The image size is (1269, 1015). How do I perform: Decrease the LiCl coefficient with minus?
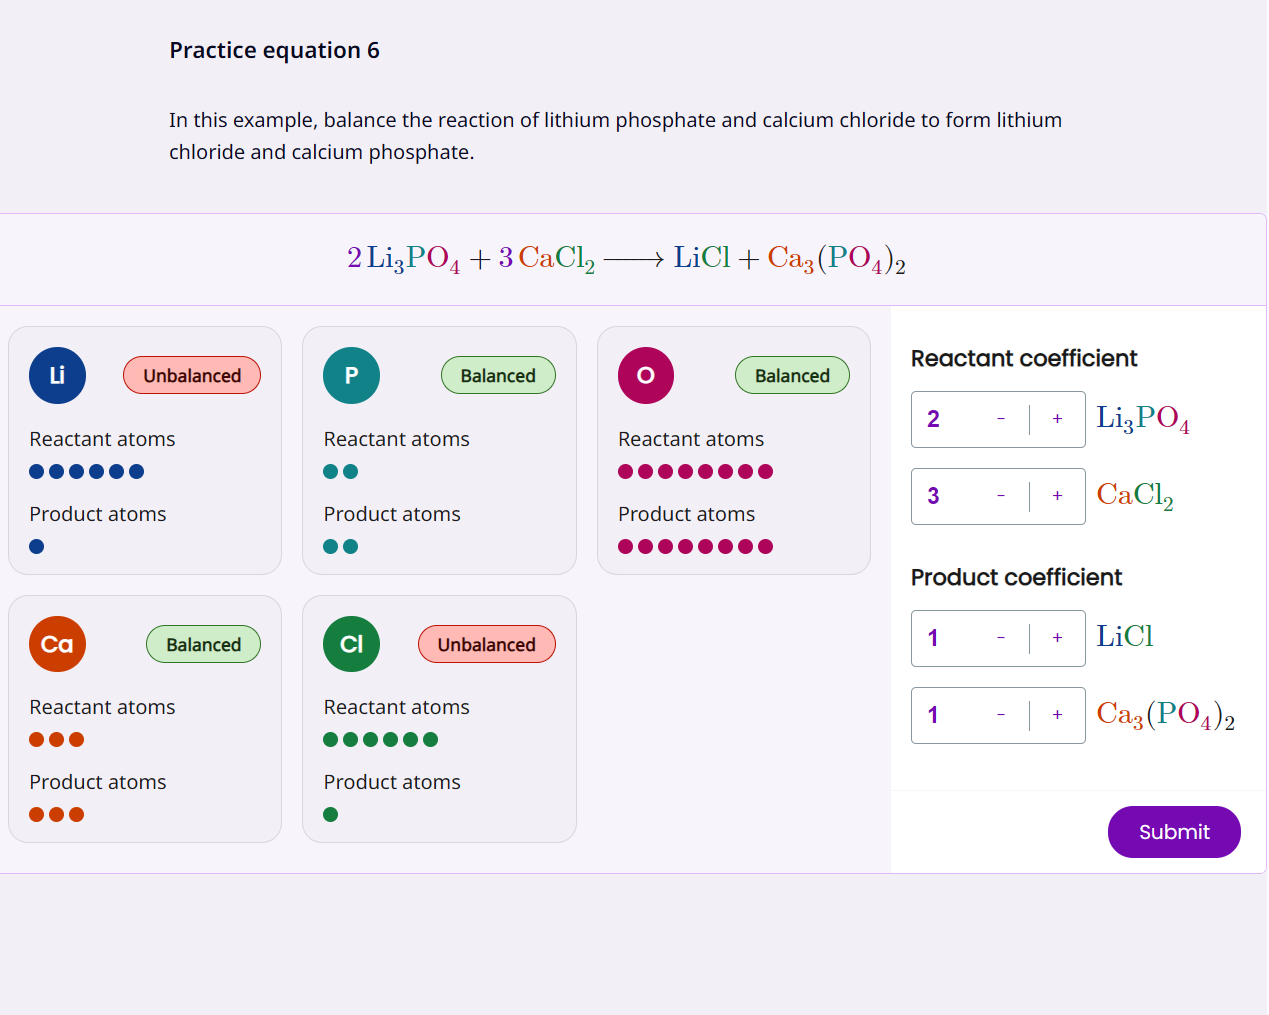pos(1001,638)
